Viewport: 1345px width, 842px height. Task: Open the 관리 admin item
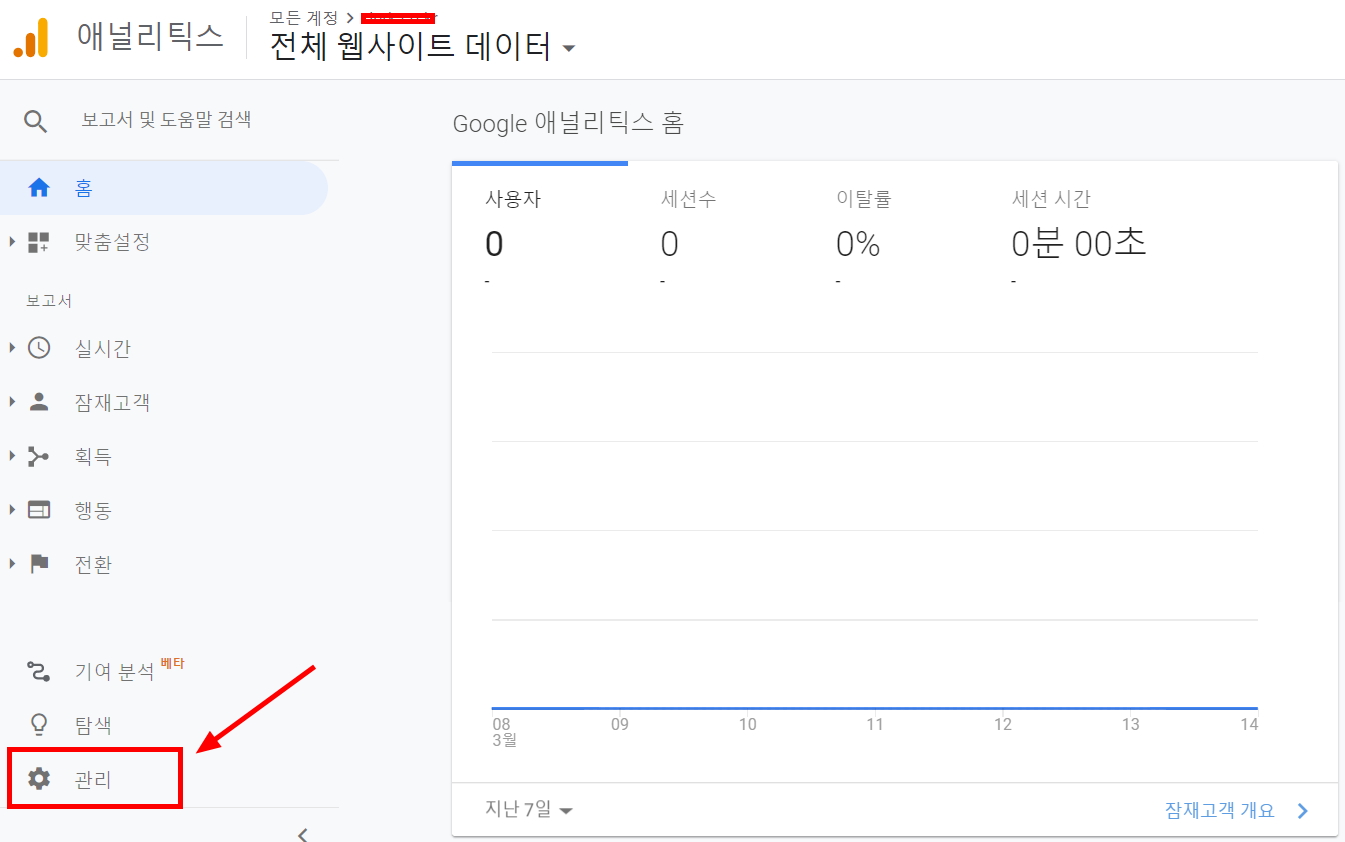(x=95, y=779)
